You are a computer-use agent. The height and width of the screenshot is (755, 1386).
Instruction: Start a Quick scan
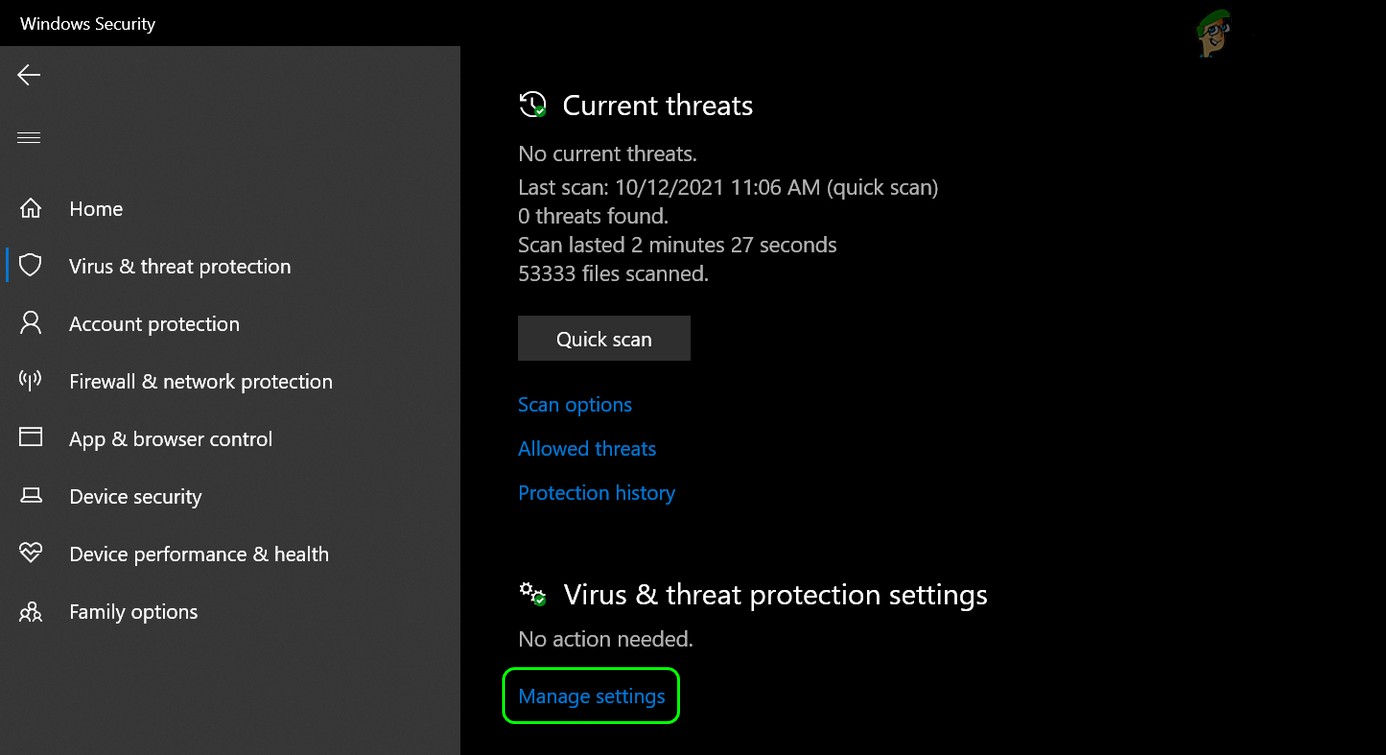tap(604, 338)
